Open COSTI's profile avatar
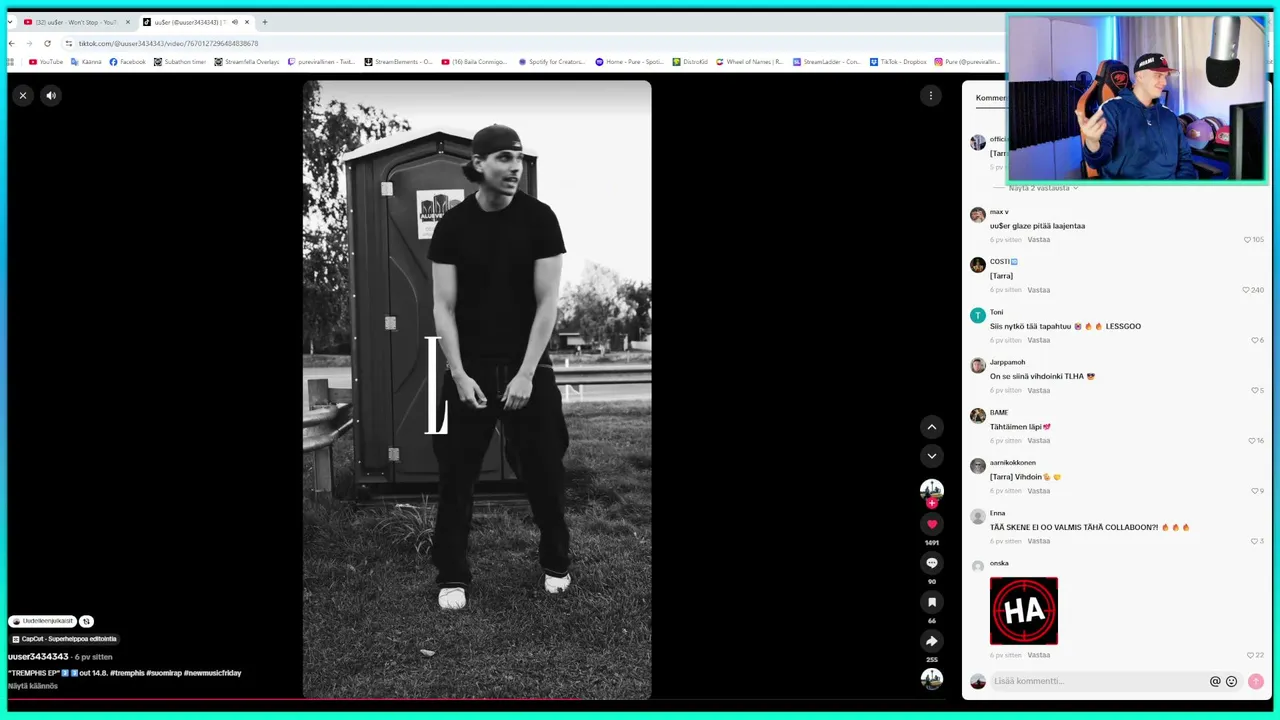1280x720 pixels. point(978,265)
